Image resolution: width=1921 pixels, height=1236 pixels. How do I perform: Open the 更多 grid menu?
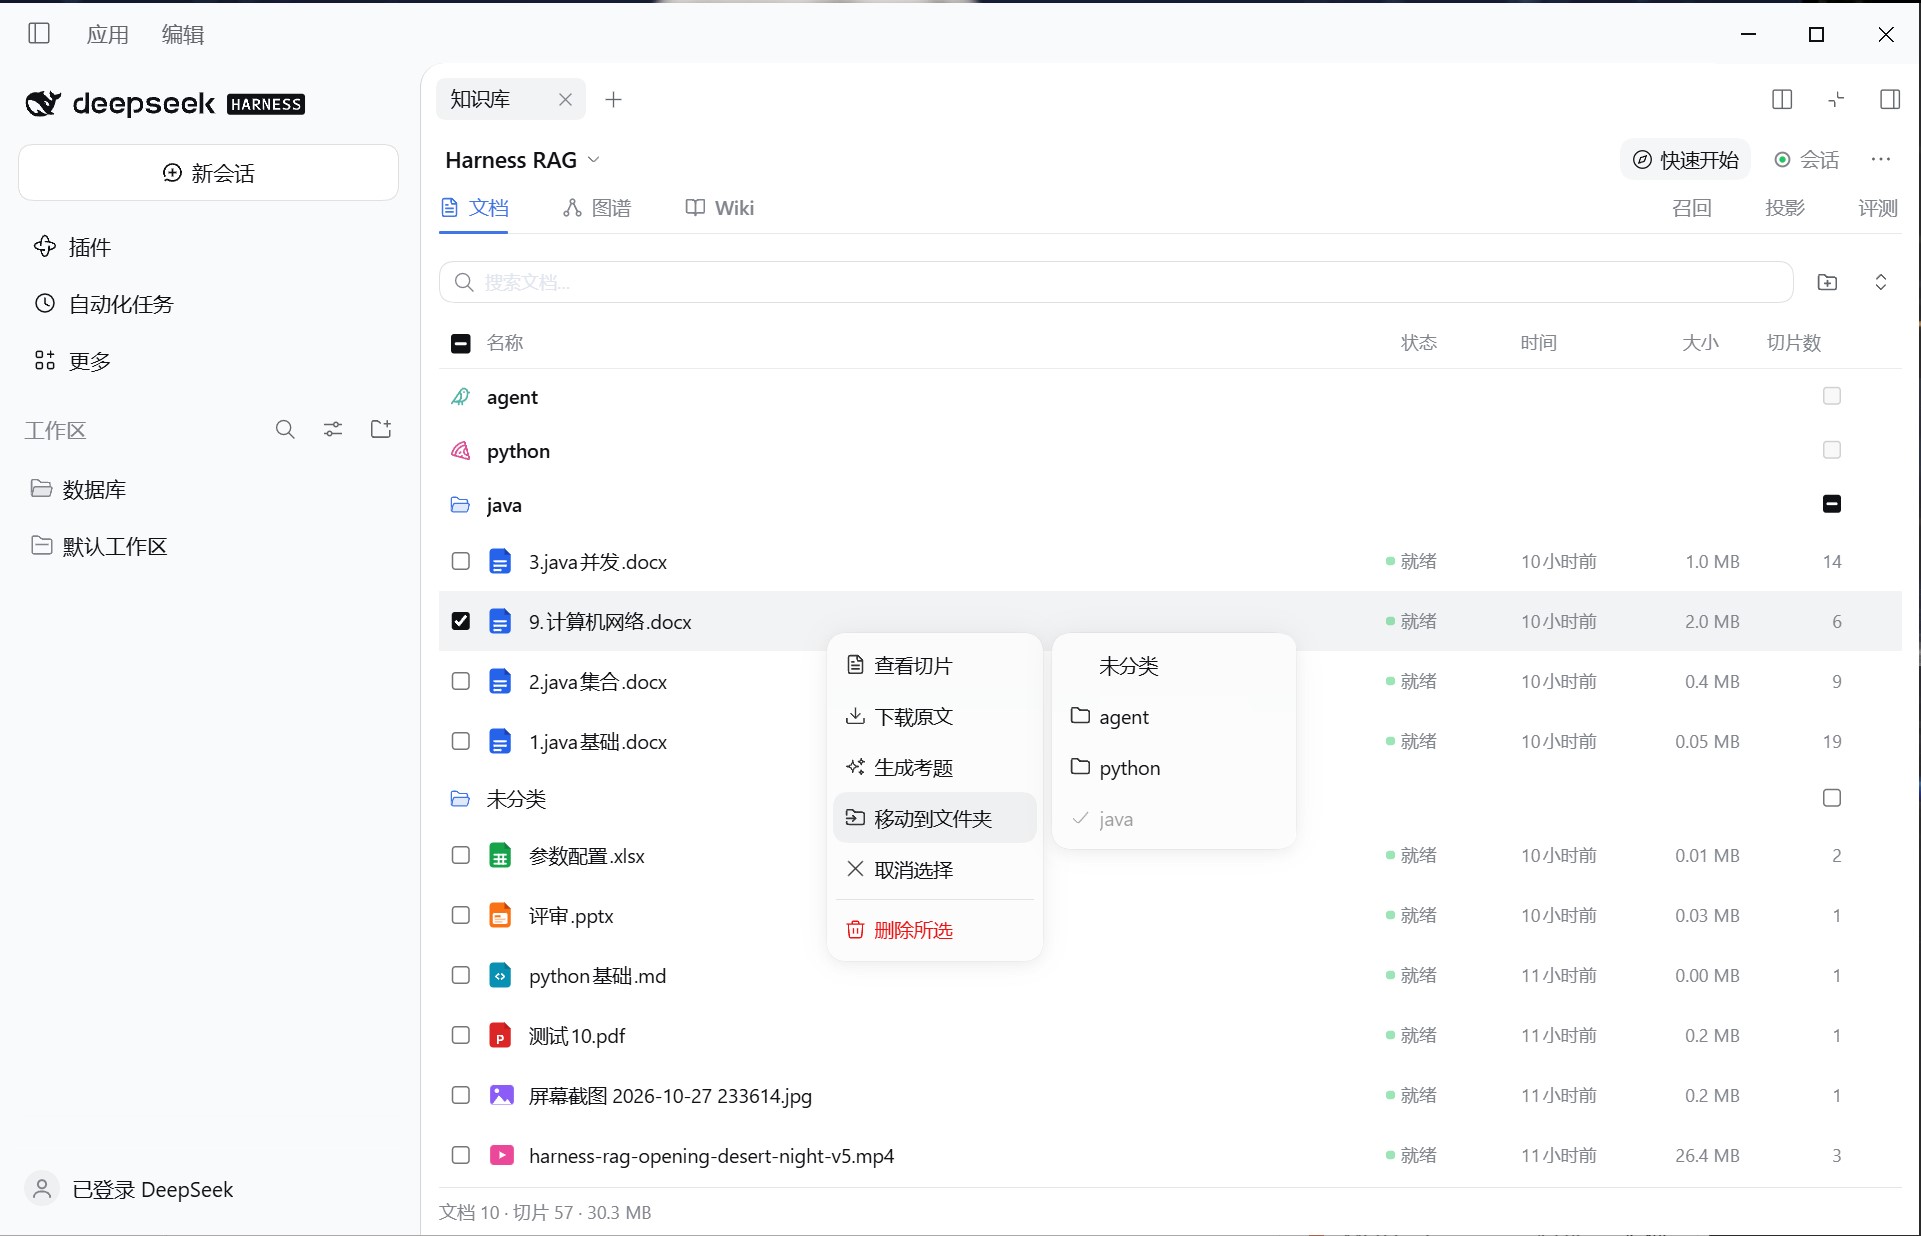(72, 361)
